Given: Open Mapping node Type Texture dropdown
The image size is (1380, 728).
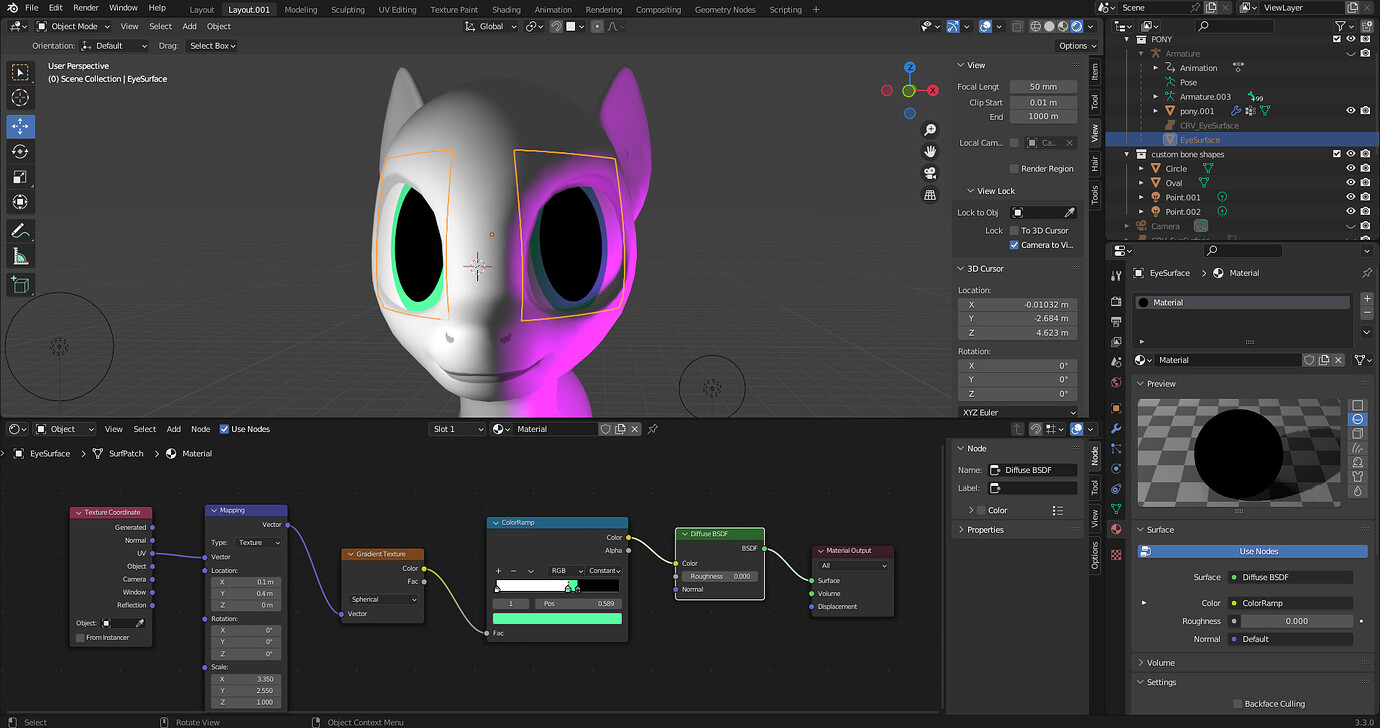Looking at the screenshot, I should [259, 543].
